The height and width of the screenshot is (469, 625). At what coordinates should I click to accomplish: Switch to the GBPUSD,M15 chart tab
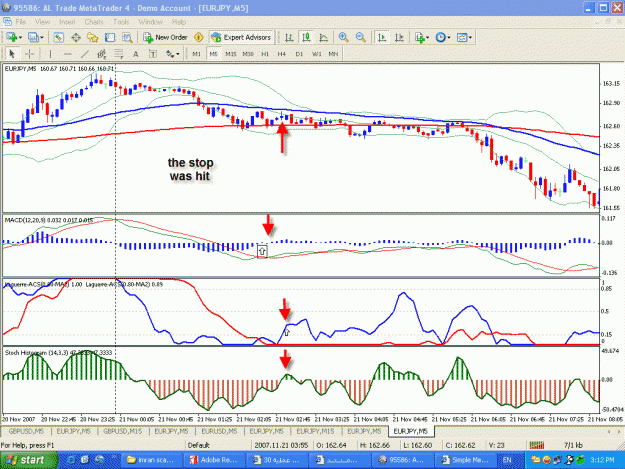[122, 431]
